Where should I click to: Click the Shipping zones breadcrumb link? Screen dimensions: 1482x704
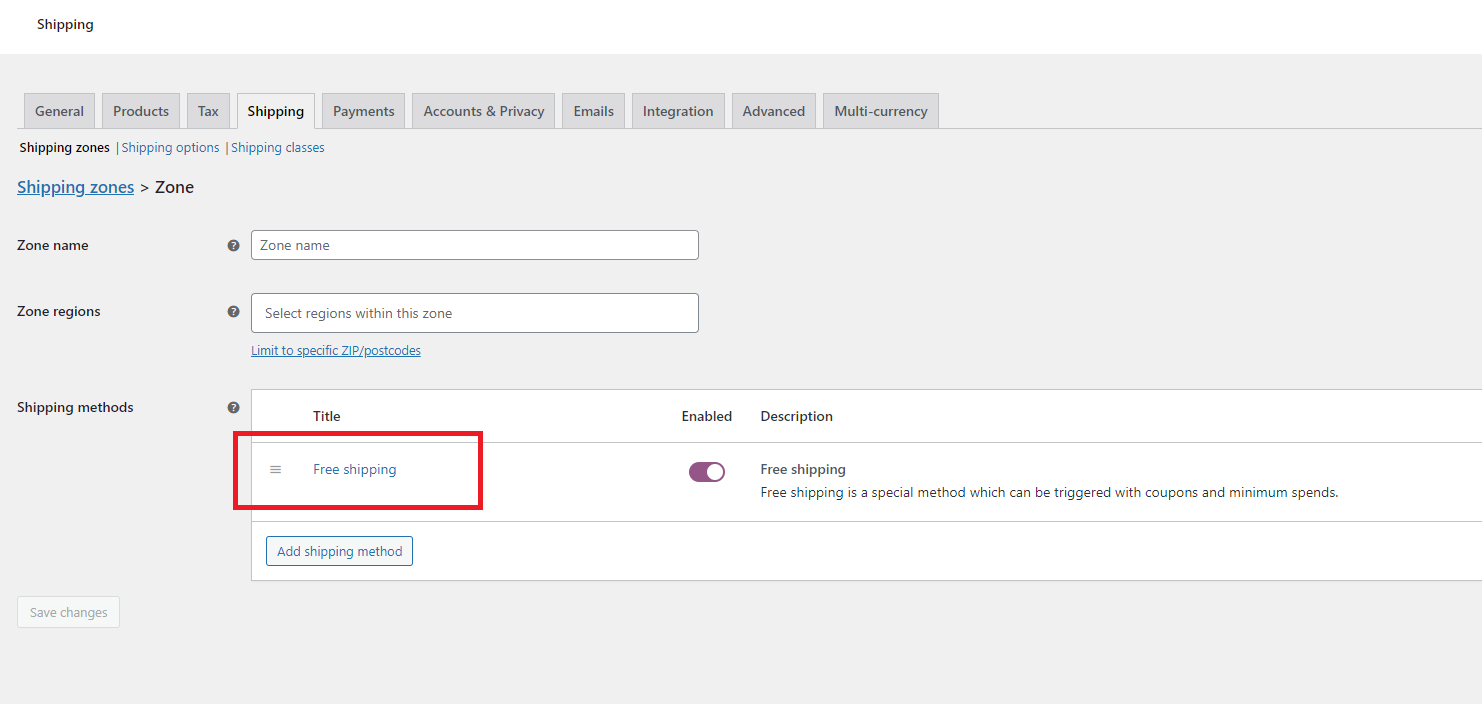tap(75, 187)
